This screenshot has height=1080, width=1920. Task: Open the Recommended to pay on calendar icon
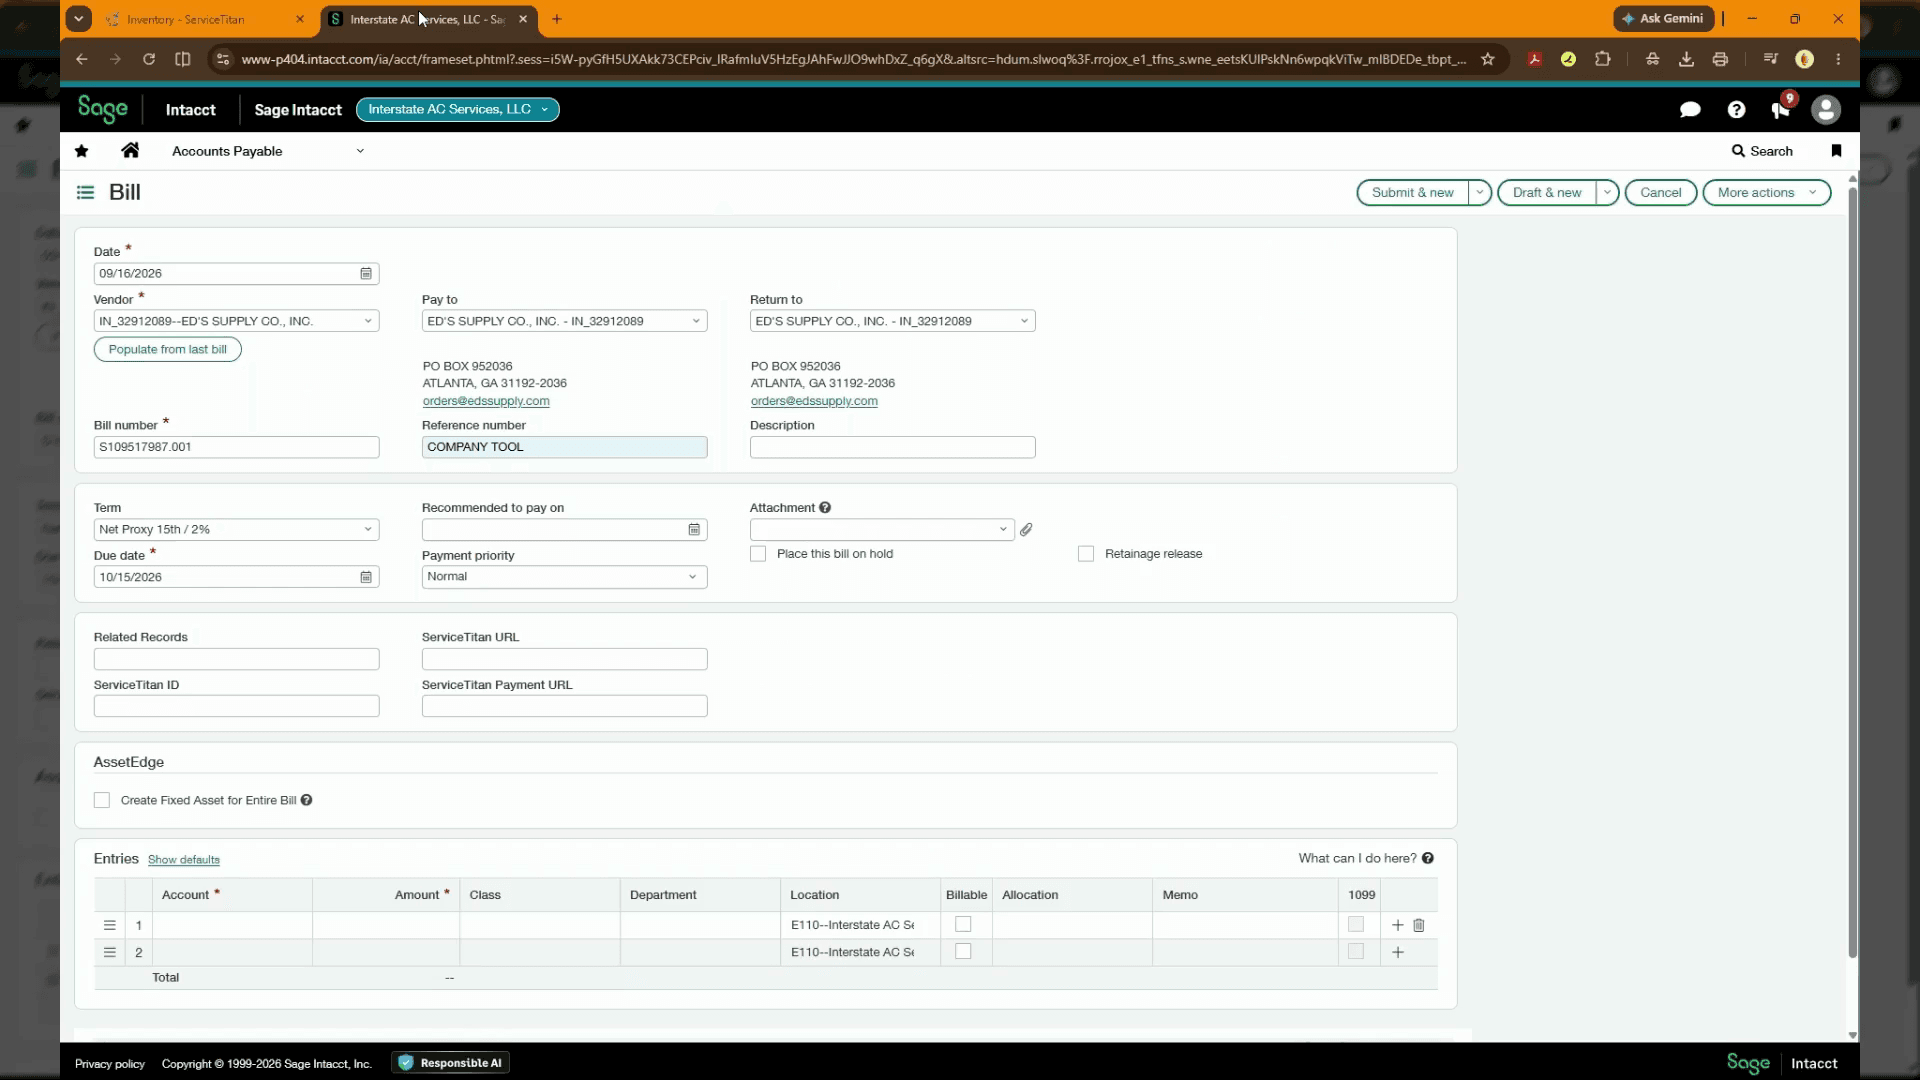point(694,529)
